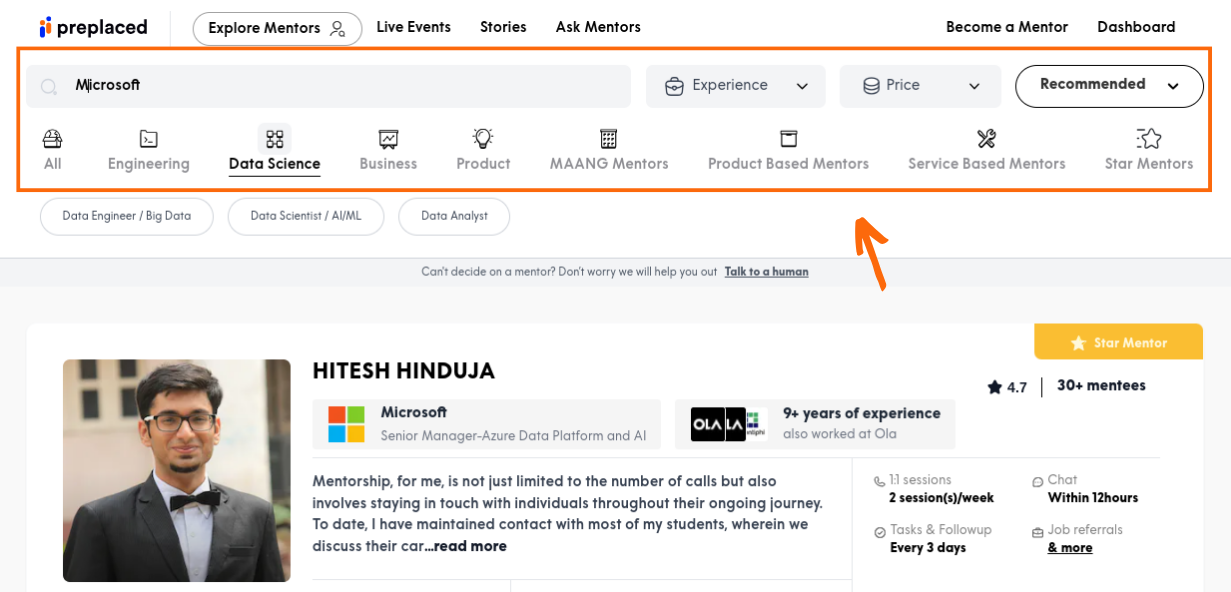
Task: Click 'Every 3 days' followup text
Action: point(928,548)
